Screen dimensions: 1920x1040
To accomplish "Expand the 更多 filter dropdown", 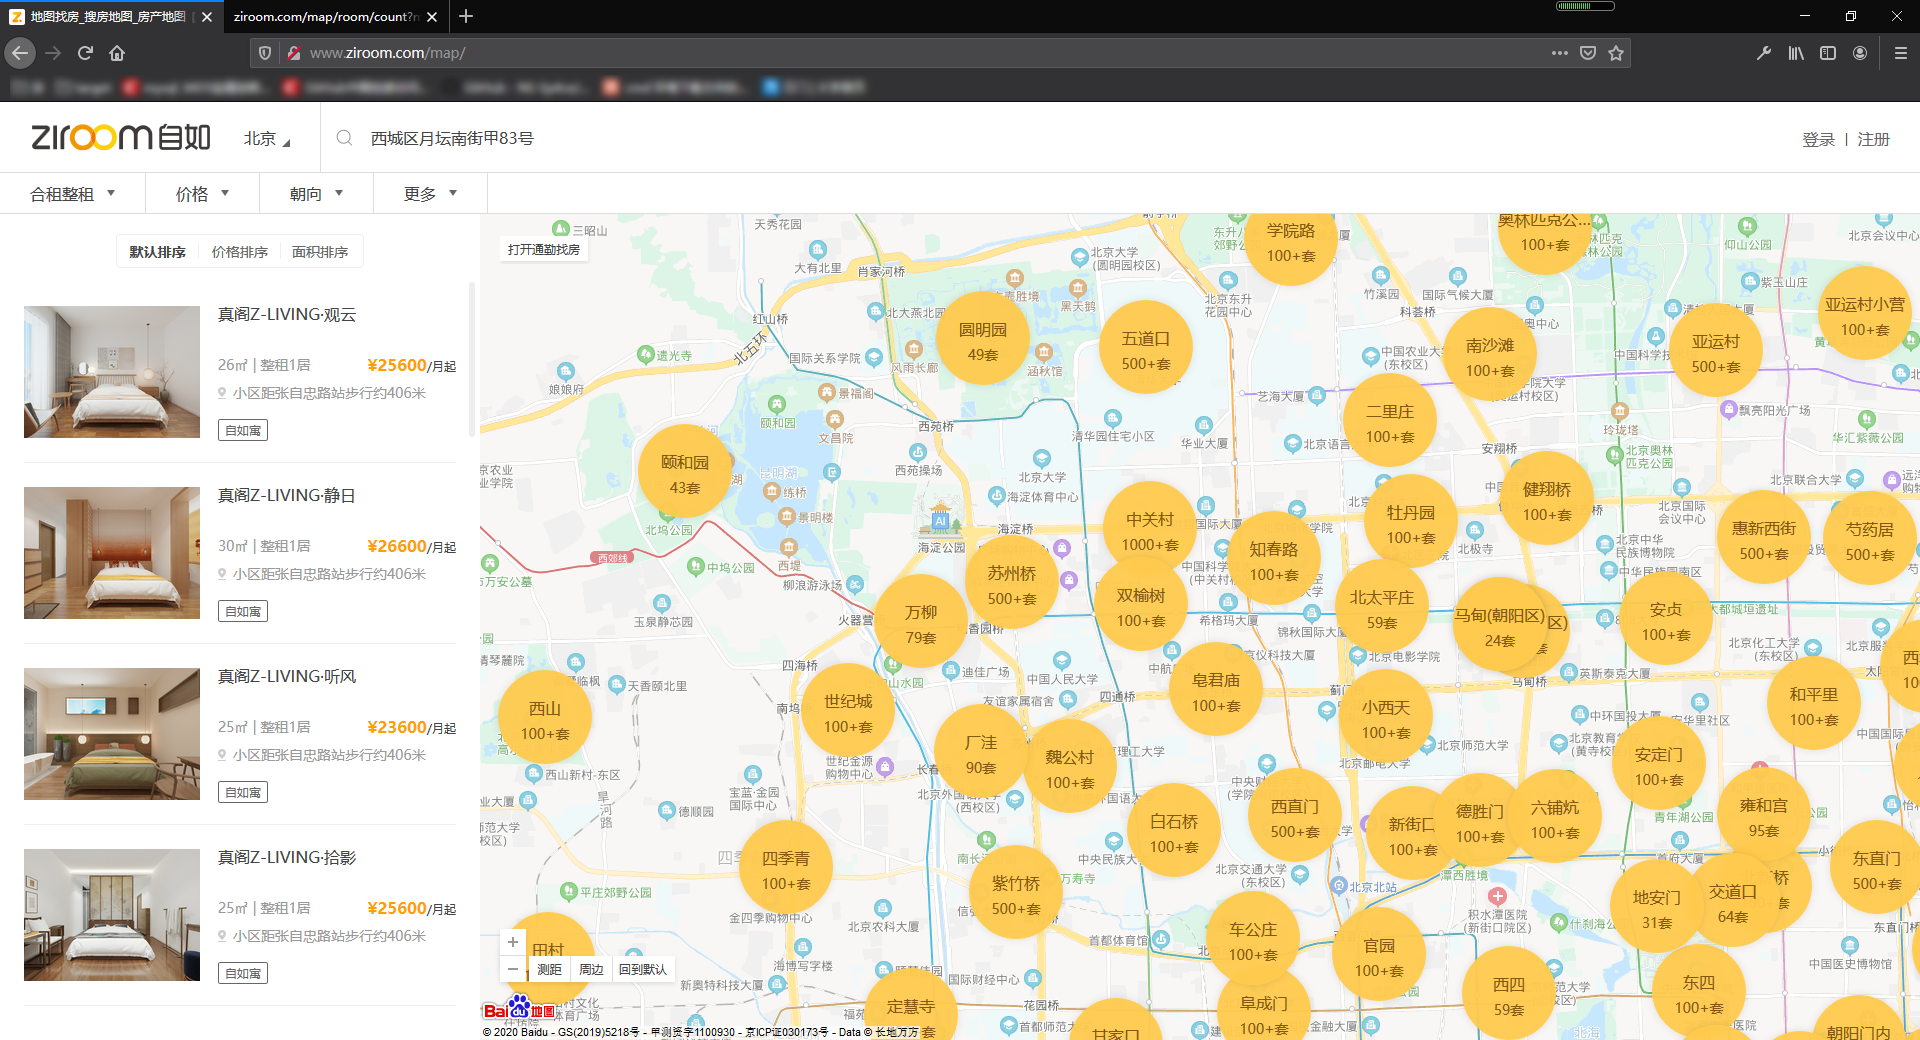I will [x=431, y=194].
